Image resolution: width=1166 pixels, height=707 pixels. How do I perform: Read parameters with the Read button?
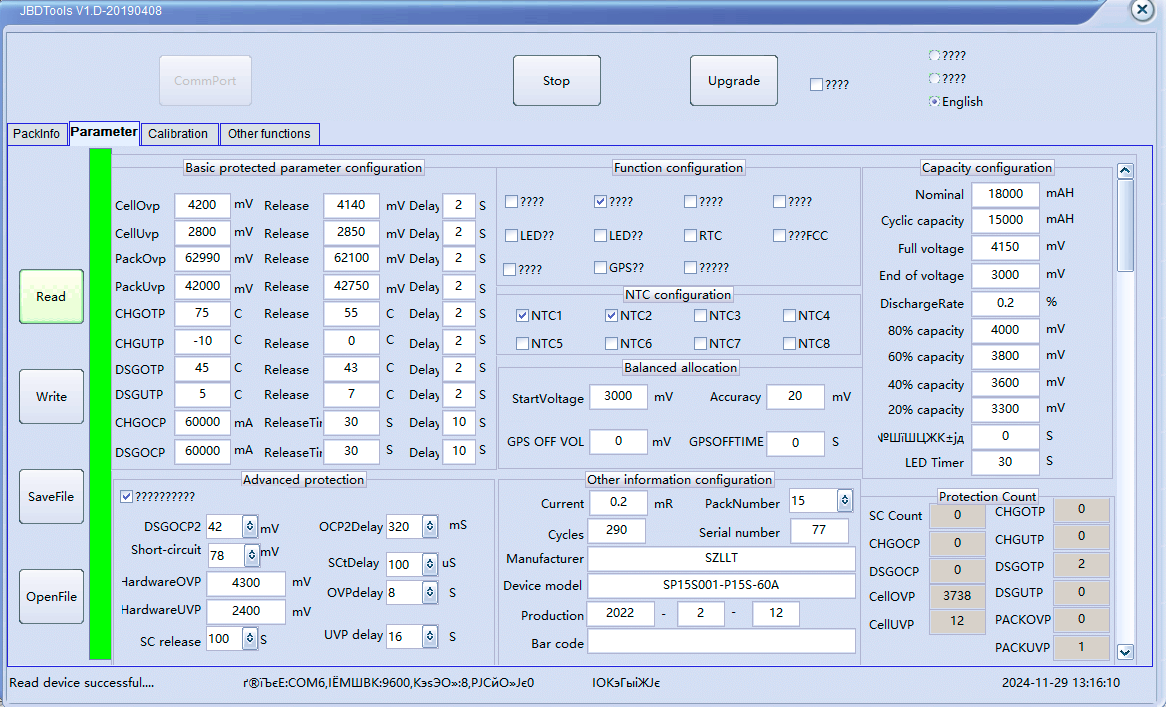click(x=51, y=297)
